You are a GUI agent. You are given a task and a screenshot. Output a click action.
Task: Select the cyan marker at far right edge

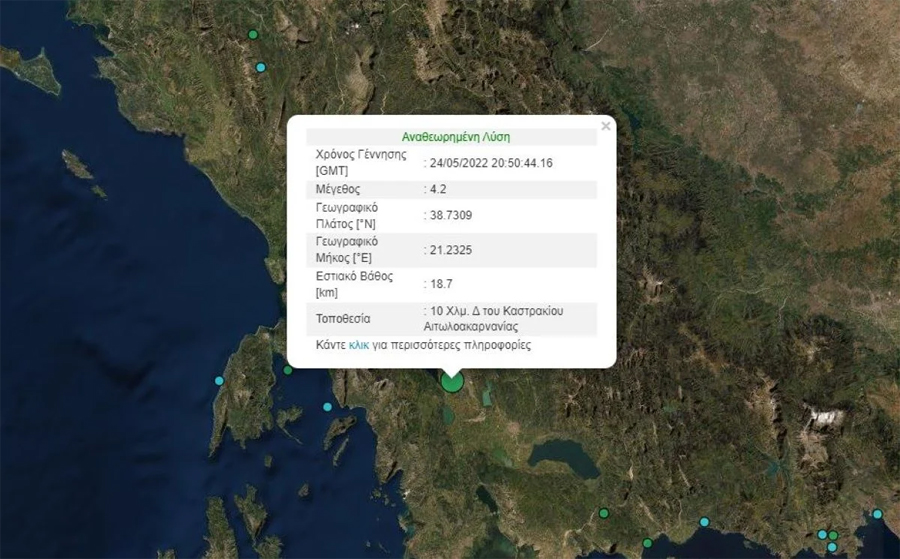pyautogui.click(x=877, y=514)
